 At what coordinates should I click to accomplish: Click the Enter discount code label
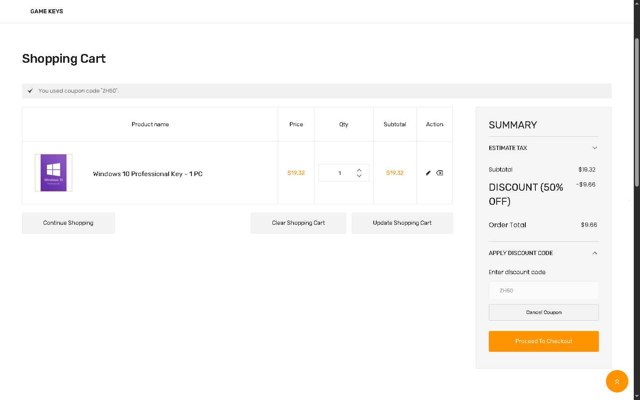[517, 272]
